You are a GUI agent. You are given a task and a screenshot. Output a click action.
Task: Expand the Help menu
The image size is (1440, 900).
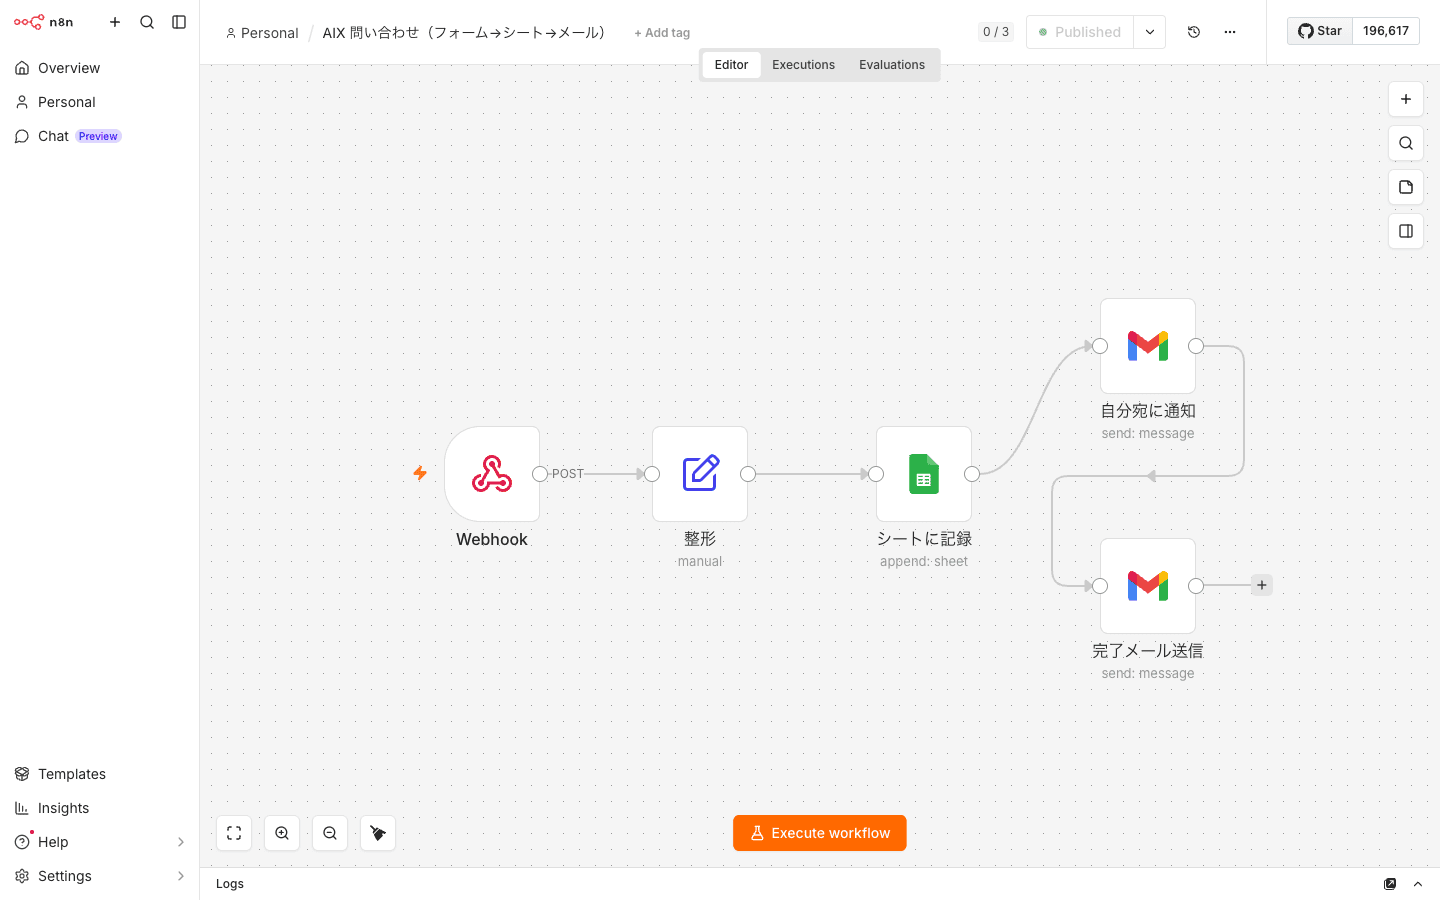pyautogui.click(x=99, y=842)
